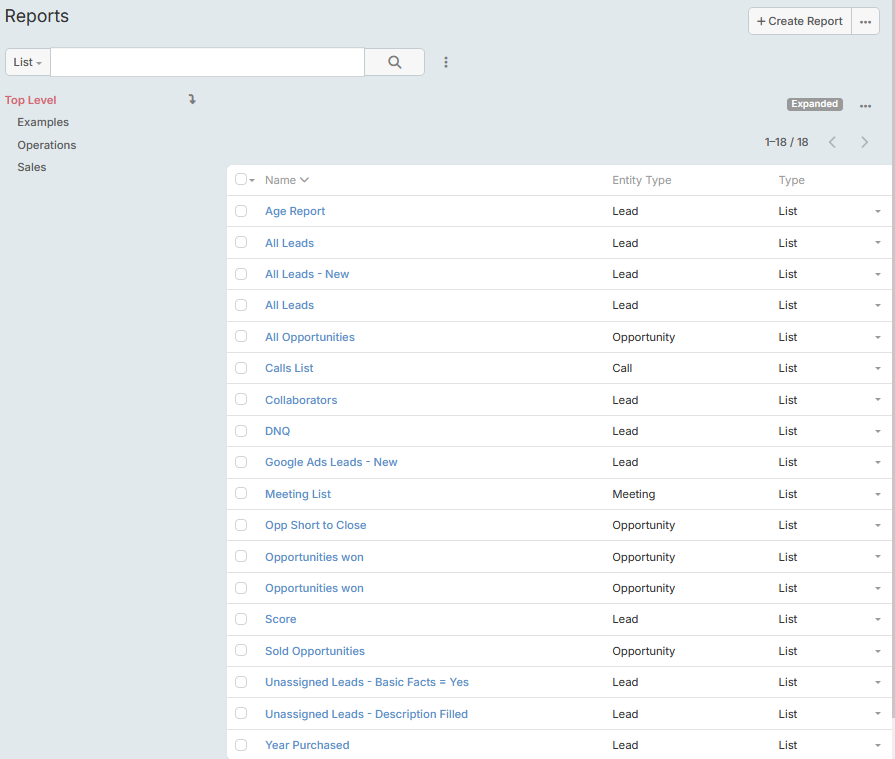Go to the previous page arrow
Screen dimensions: 895x759
832,142
